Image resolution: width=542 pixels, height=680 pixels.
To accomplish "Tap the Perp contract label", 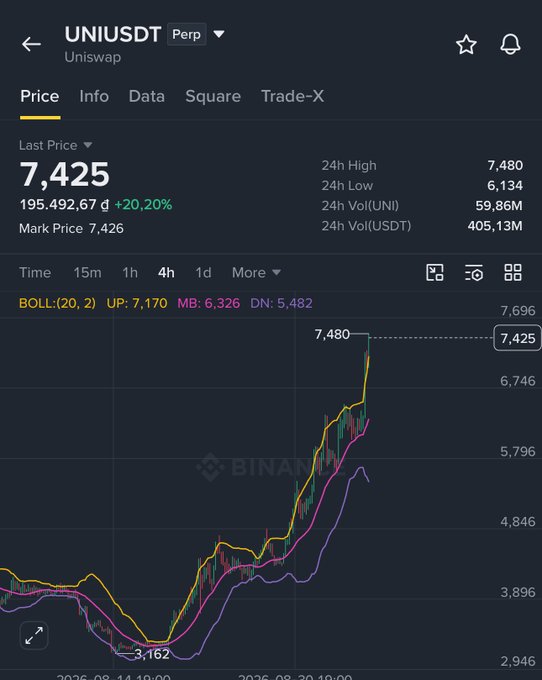I will [x=186, y=34].
